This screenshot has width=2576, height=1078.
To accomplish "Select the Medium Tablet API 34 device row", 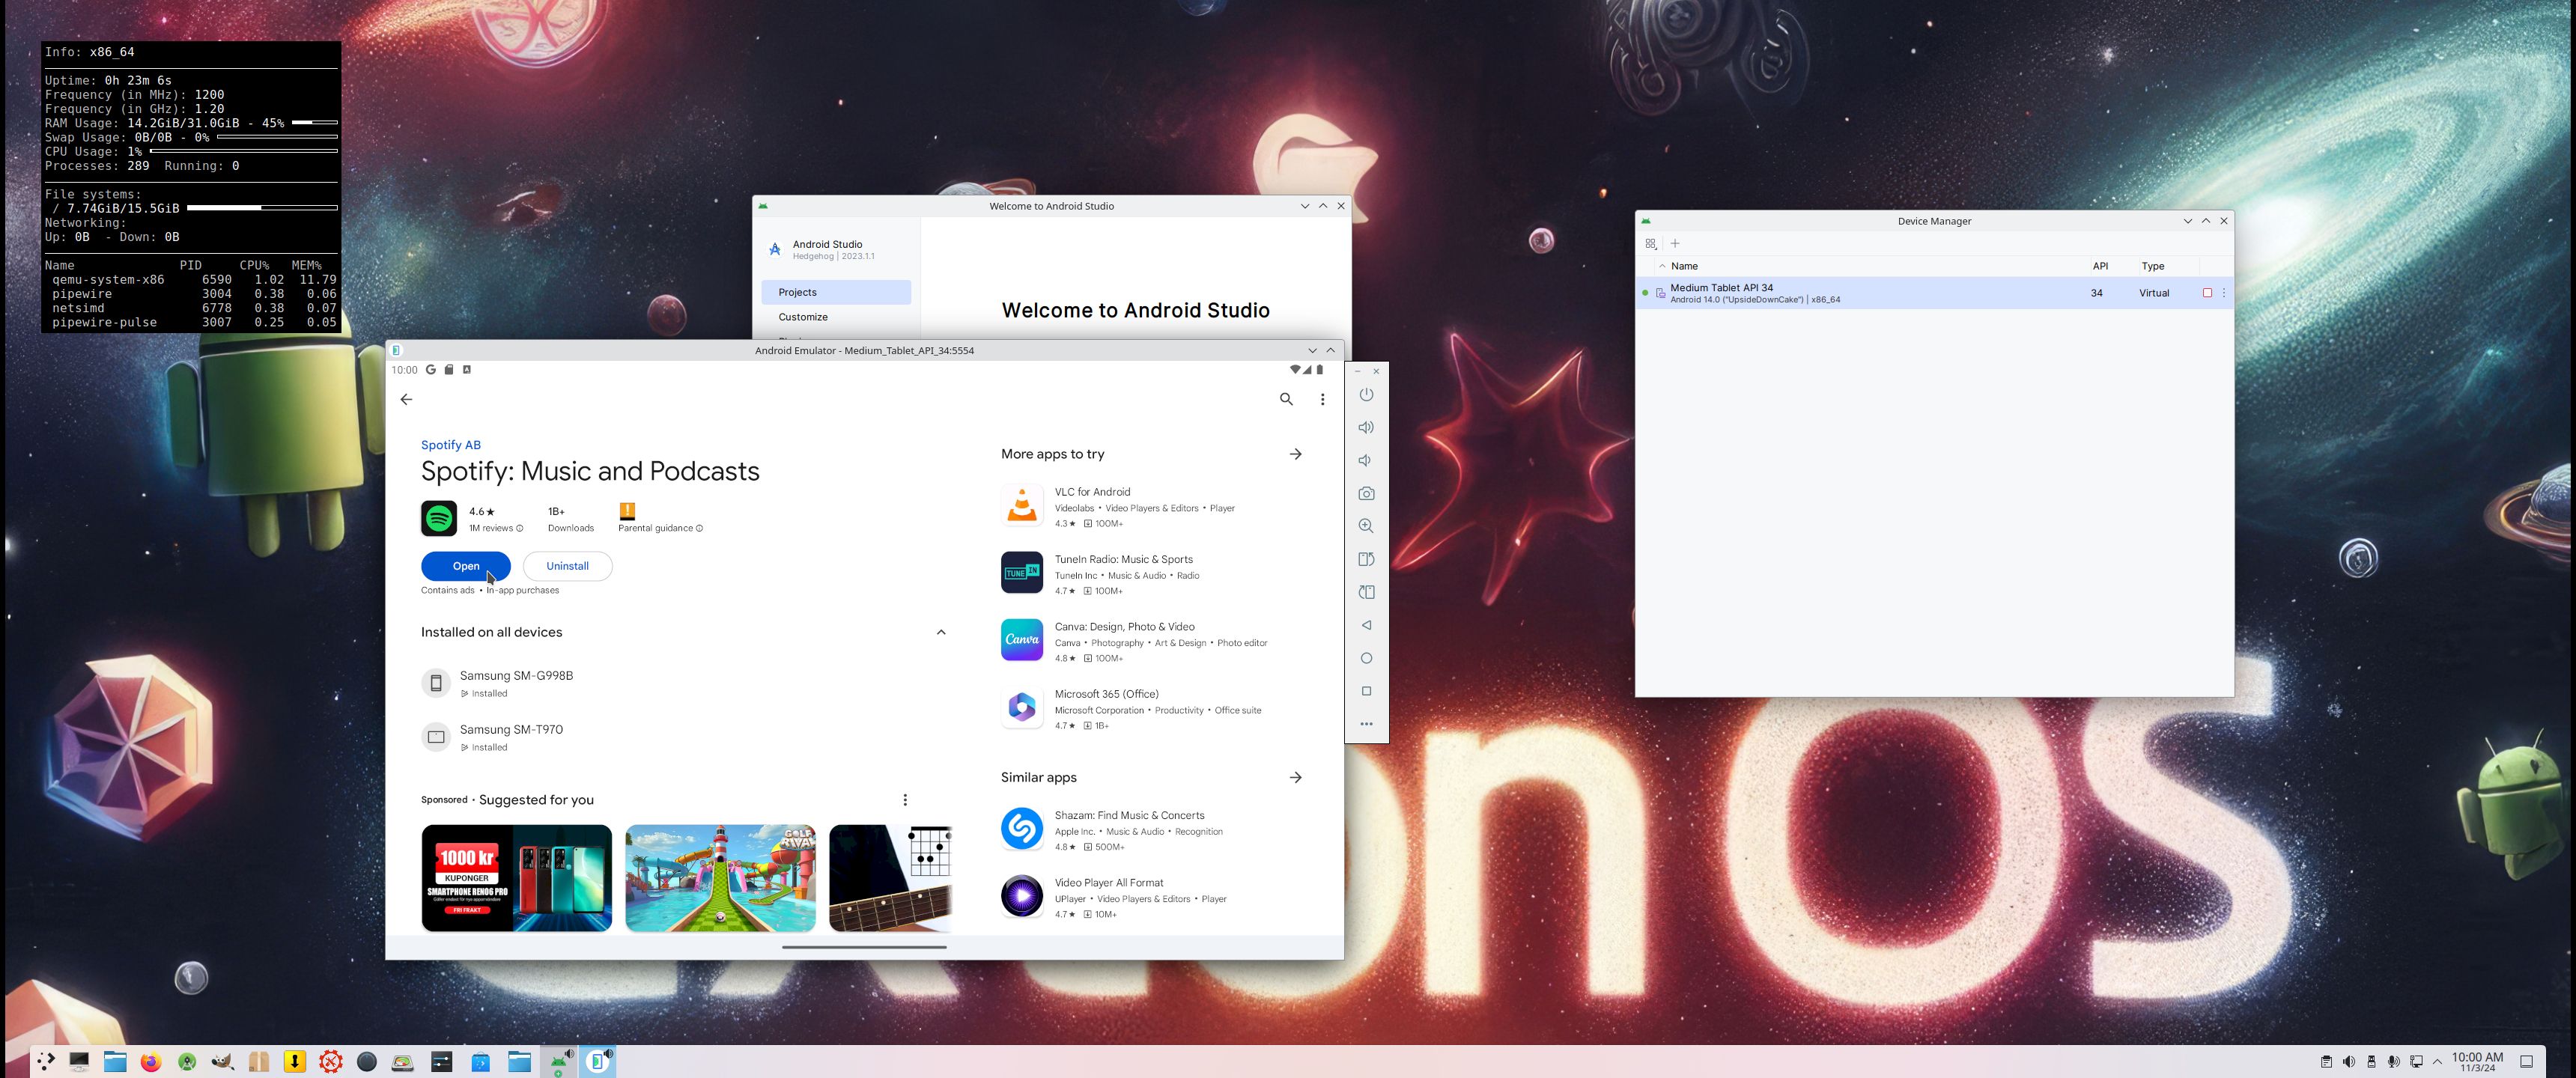I will (1934, 293).
